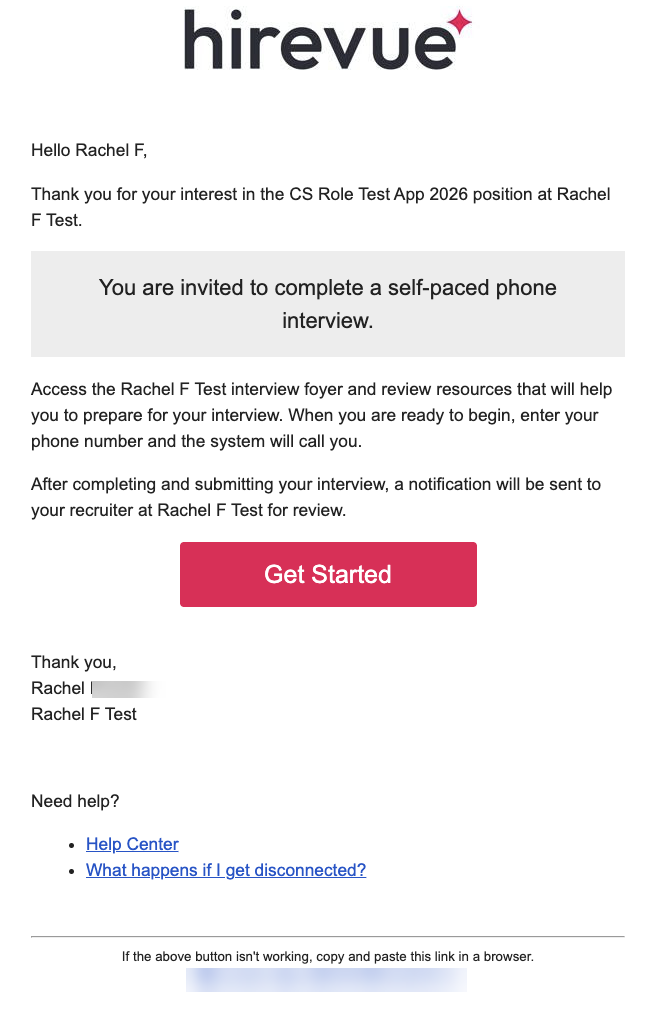Click "Rachel F Test" in the signature
This screenshot has width=658, height=1012.
pyautogui.click(x=84, y=714)
